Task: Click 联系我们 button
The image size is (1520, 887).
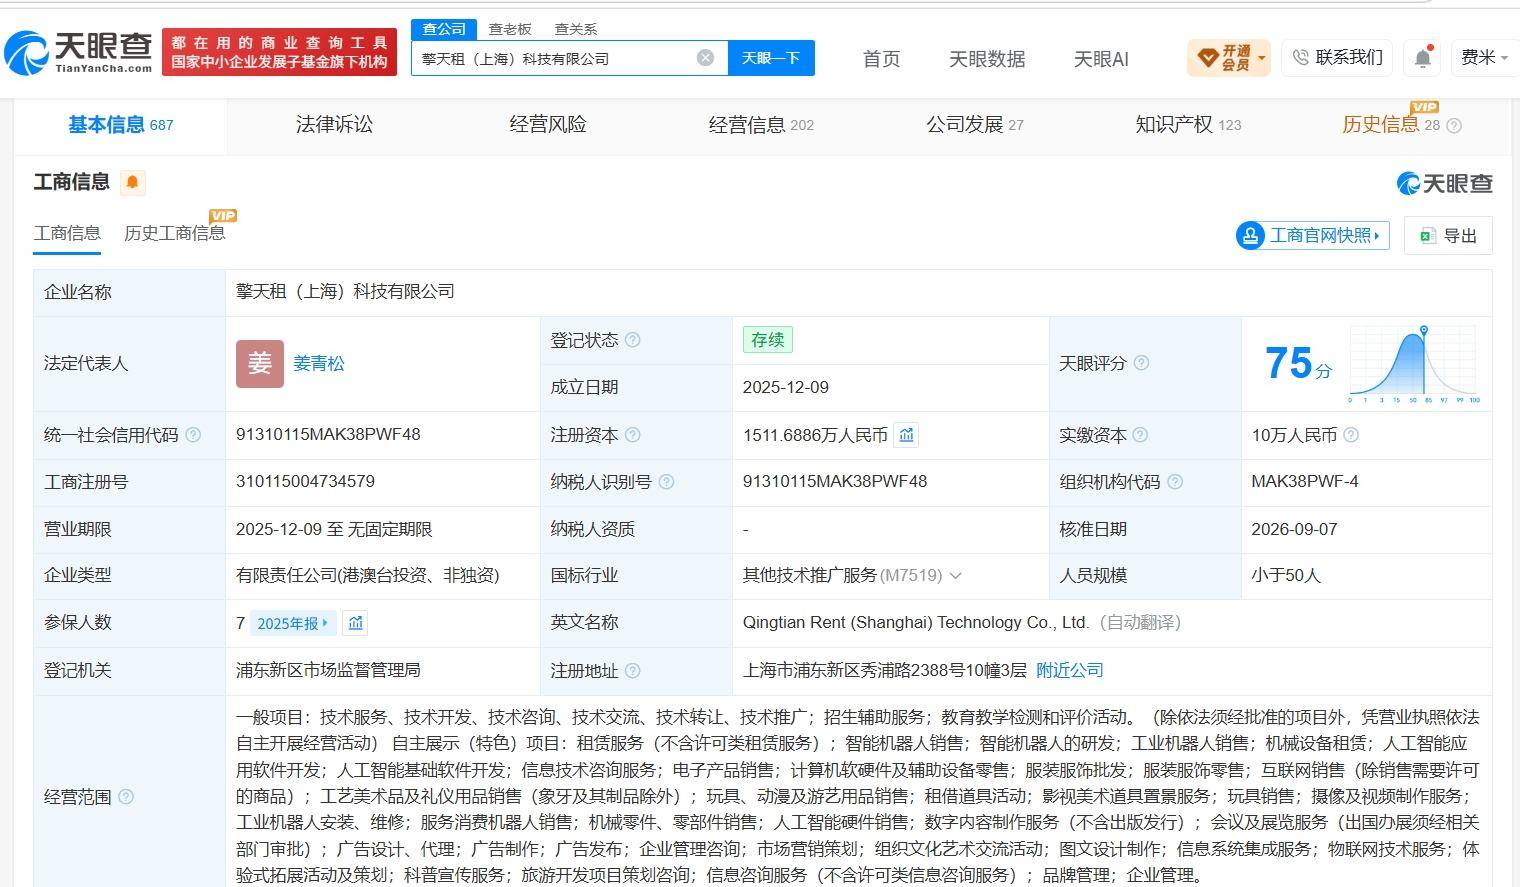Action: [x=1338, y=58]
